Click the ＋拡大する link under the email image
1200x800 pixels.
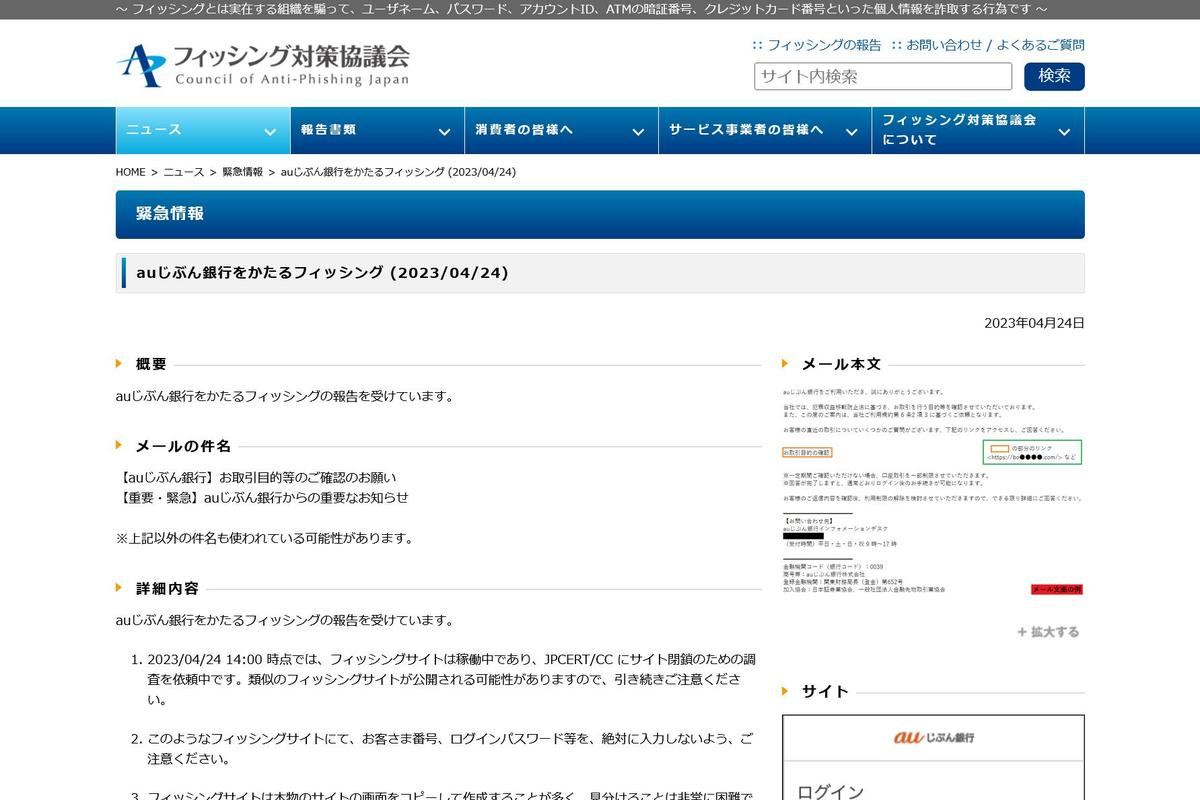point(1048,632)
